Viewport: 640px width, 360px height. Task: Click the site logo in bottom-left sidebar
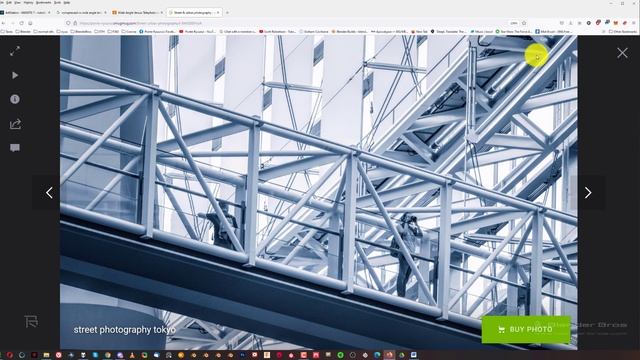point(31,321)
